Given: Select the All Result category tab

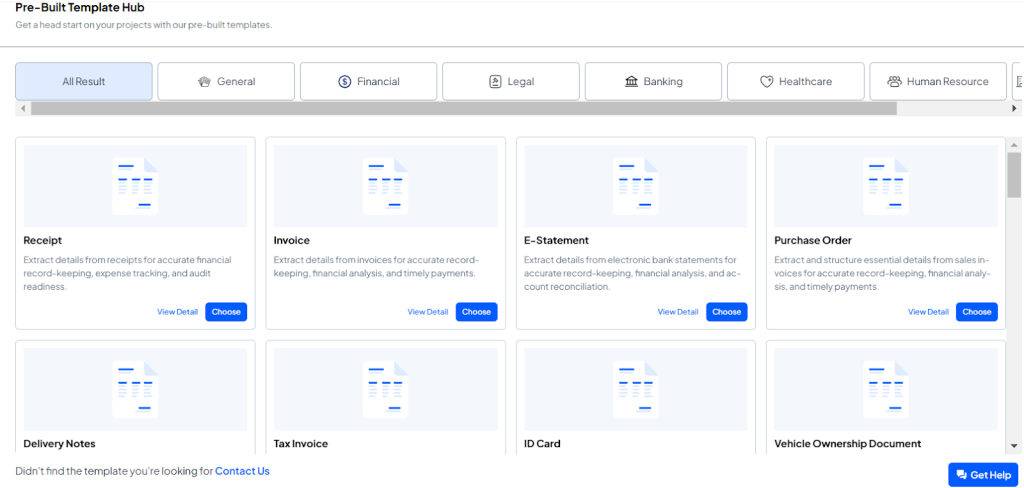Looking at the screenshot, I should (84, 82).
